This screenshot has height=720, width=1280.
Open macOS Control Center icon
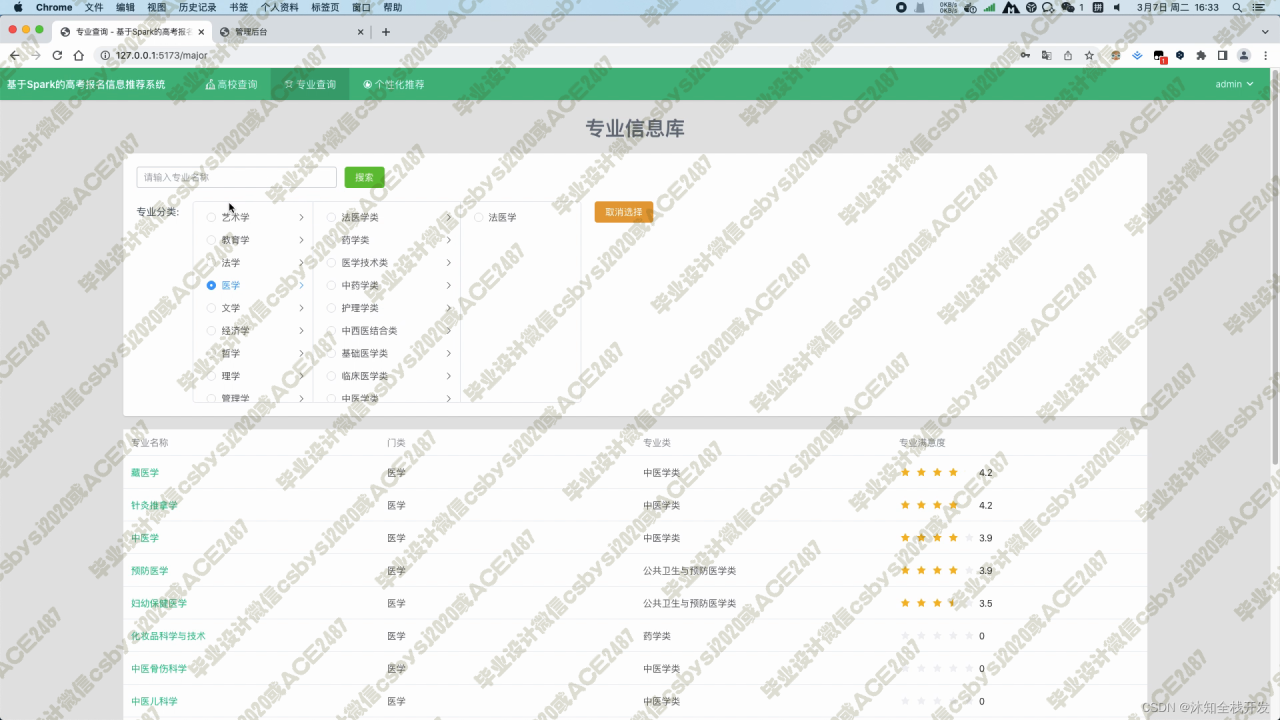click(1261, 7)
